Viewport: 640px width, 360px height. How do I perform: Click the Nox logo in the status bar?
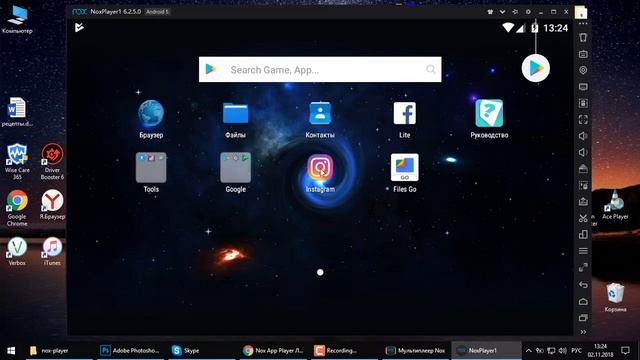click(x=79, y=27)
